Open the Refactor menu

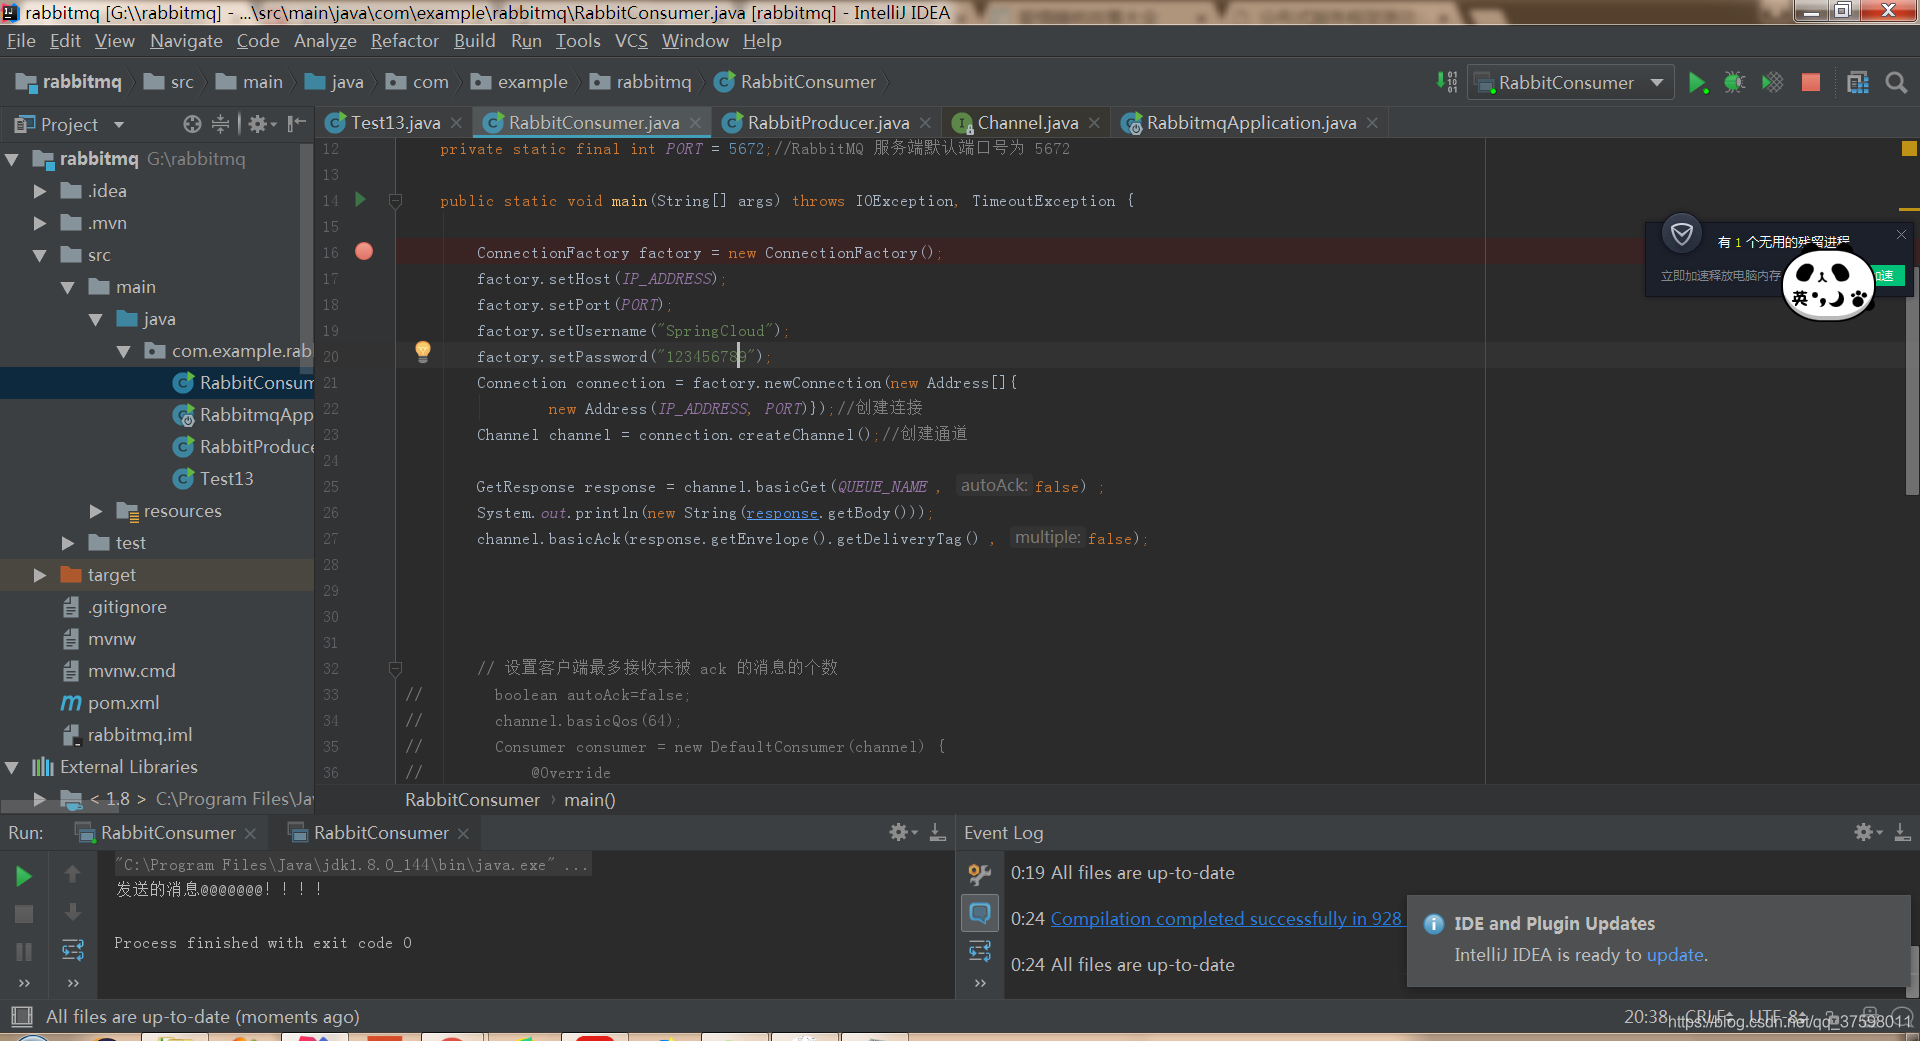coord(405,41)
